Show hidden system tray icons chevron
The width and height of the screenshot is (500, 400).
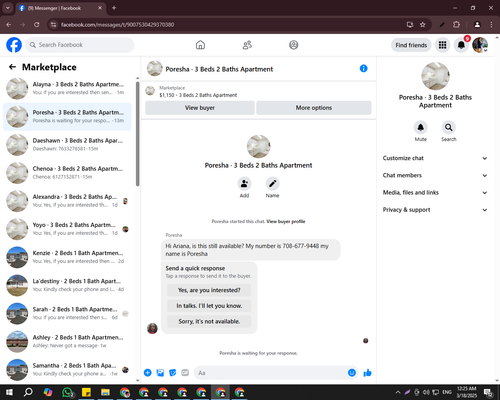coord(398,392)
